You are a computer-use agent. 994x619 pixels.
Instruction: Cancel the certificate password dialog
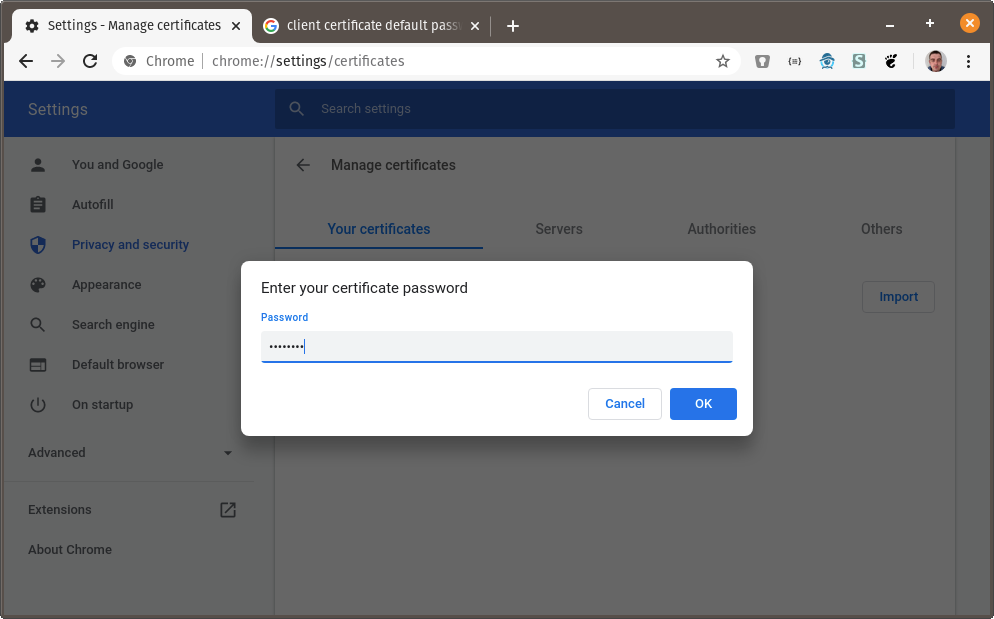click(x=624, y=403)
